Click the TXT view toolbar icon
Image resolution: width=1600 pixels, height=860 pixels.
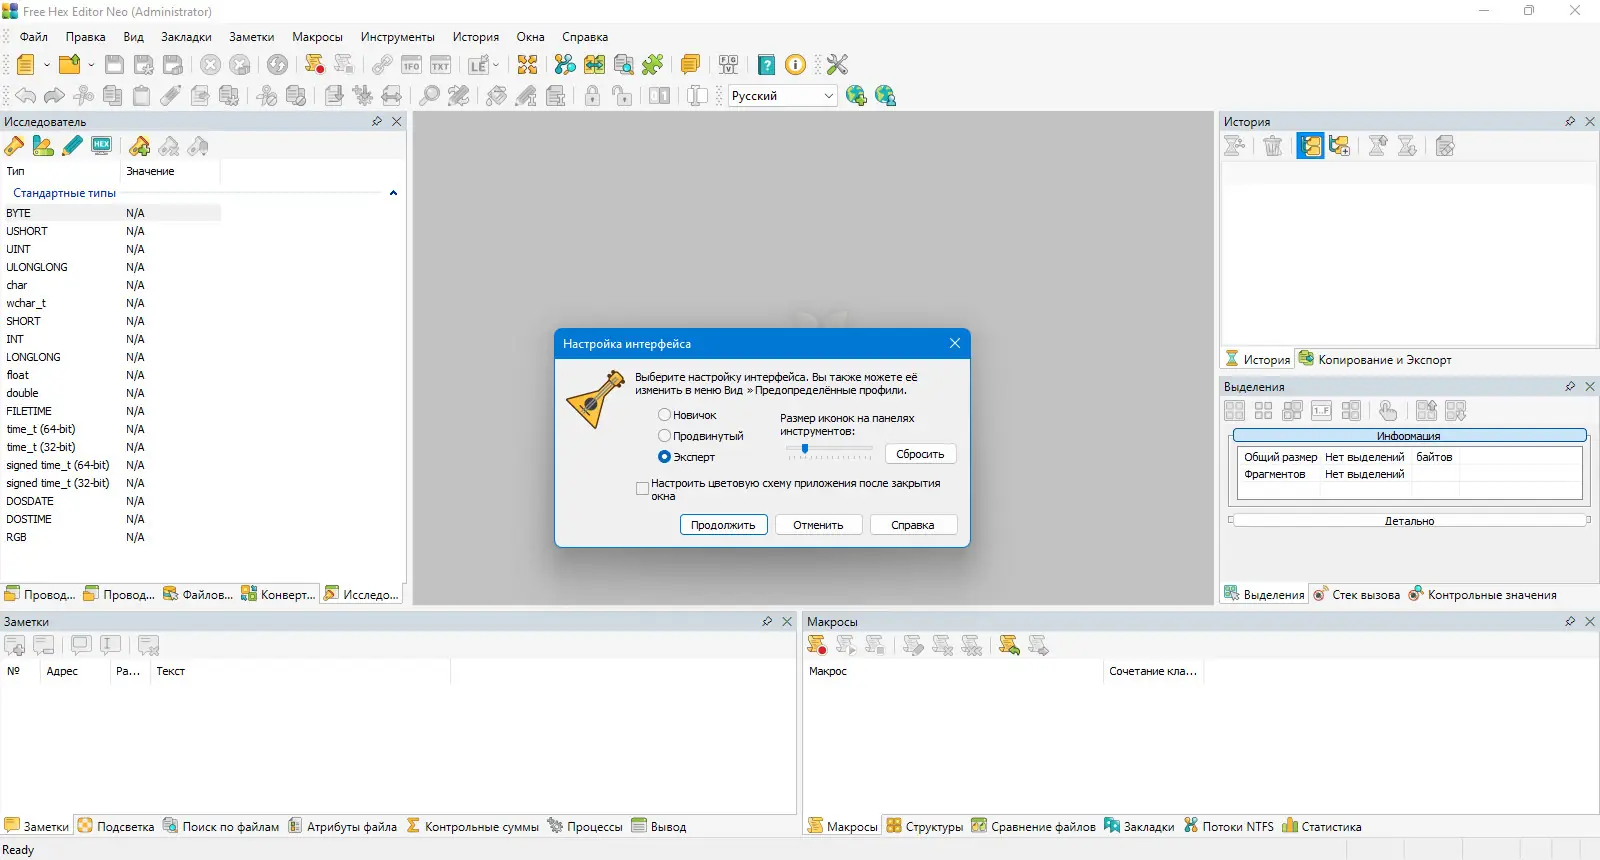[440, 65]
